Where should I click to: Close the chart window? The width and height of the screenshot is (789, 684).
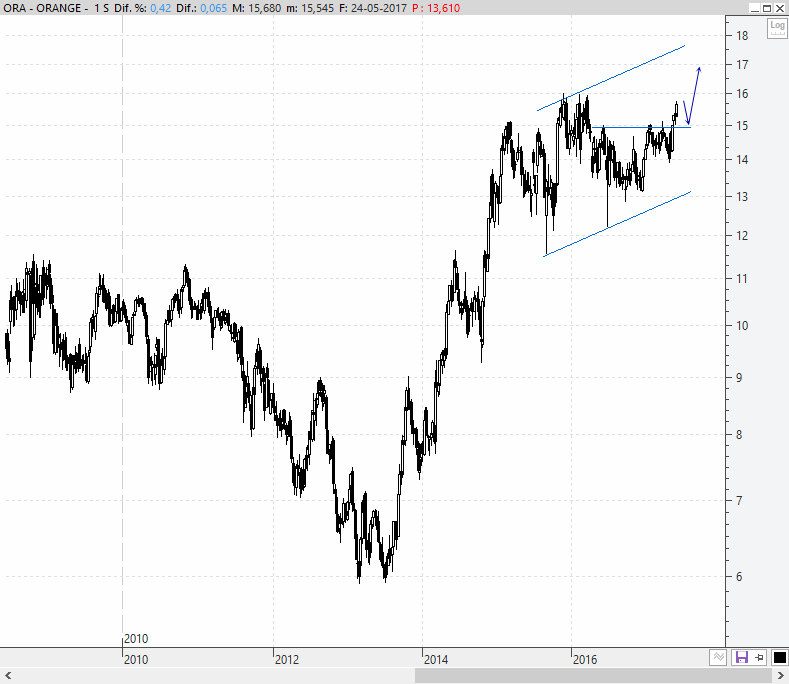click(x=779, y=8)
